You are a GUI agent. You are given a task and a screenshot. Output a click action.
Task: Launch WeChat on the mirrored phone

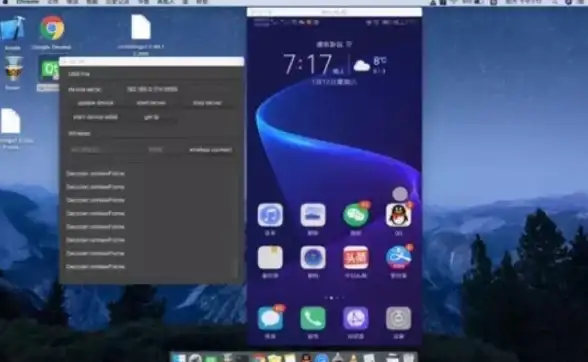pos(356,215)
